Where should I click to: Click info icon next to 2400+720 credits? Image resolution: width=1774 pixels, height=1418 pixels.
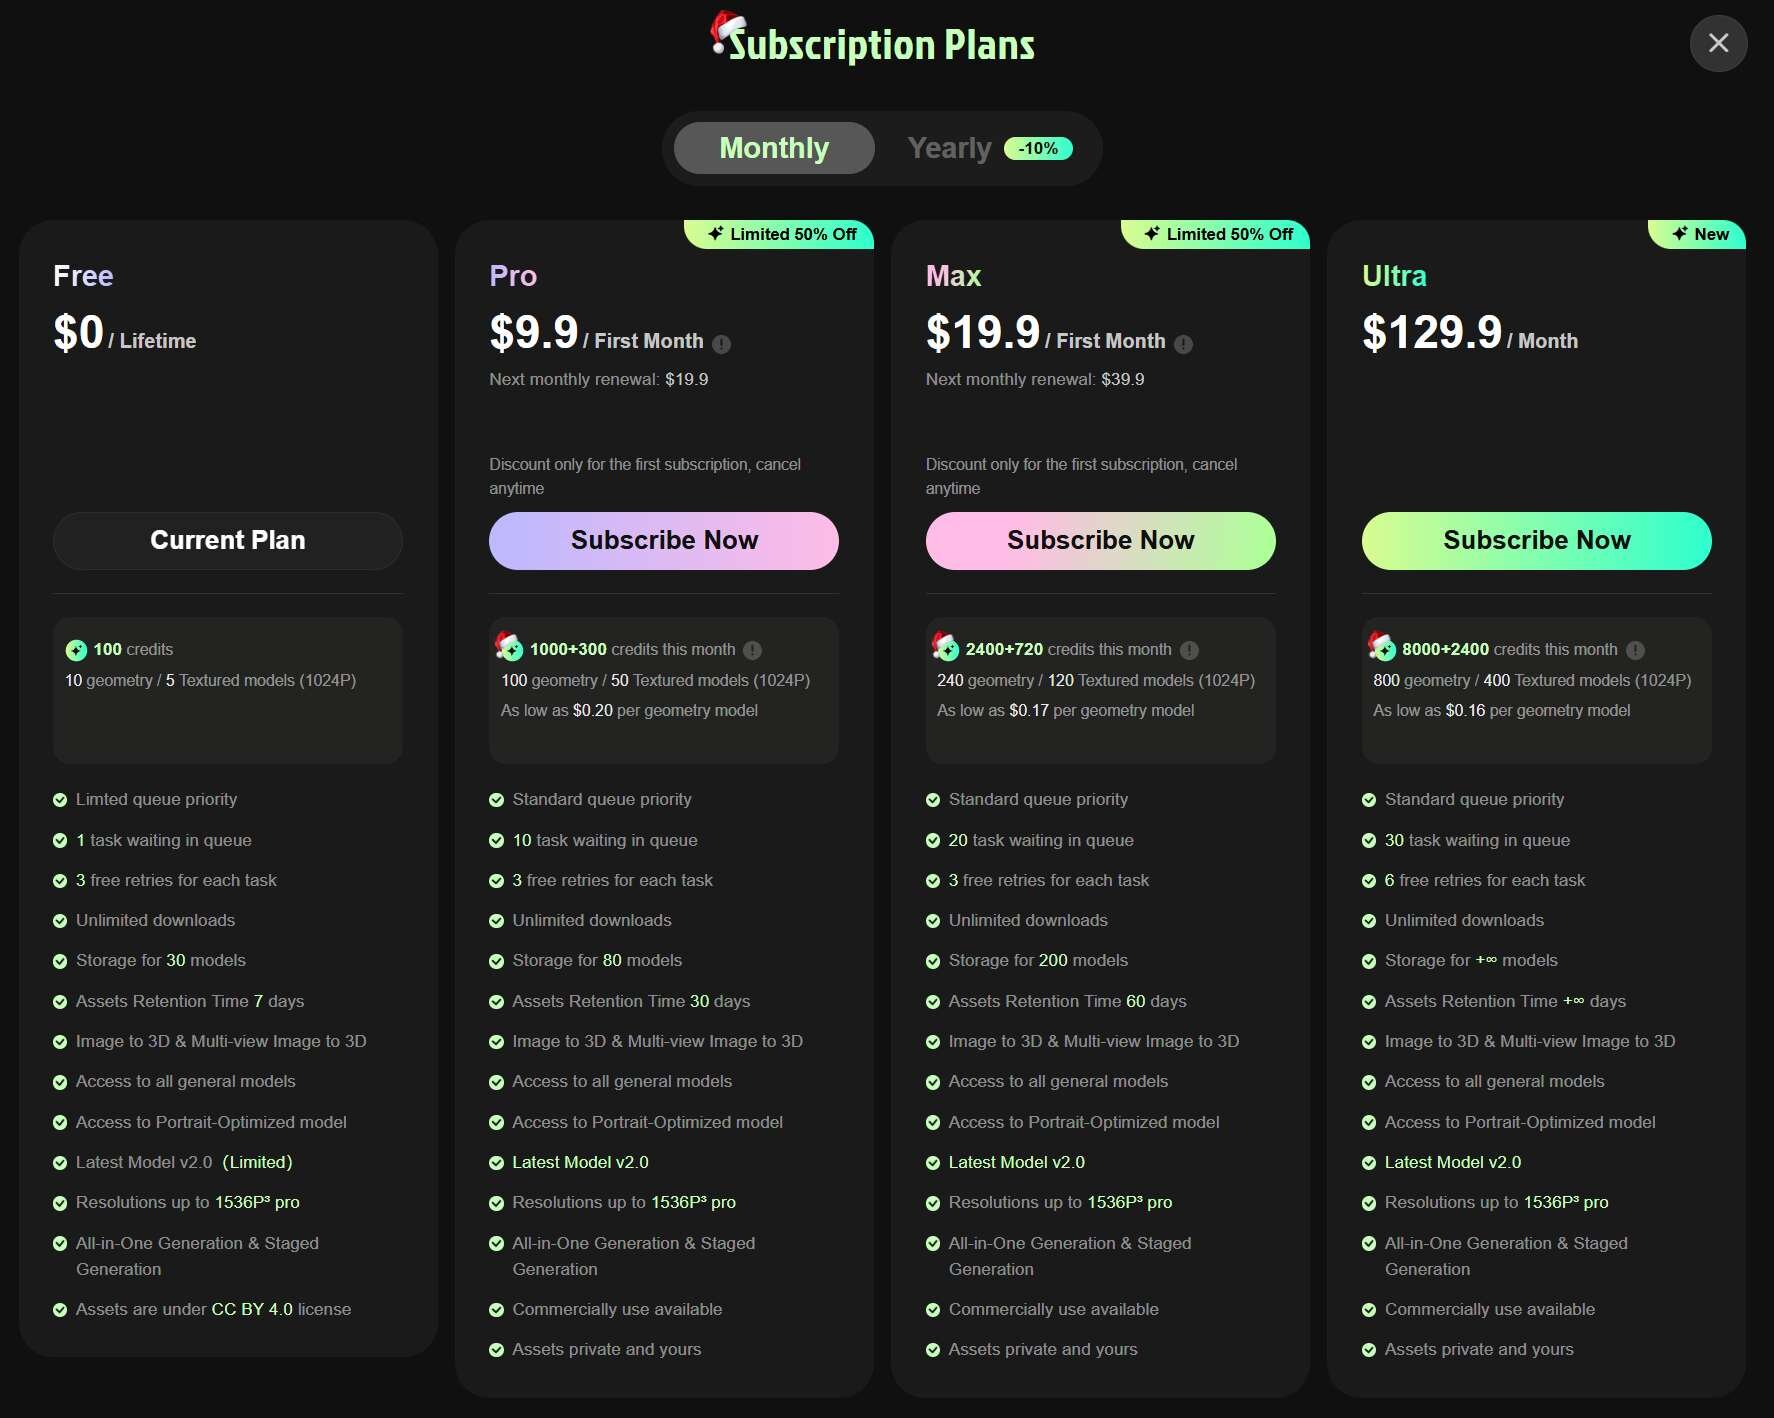1189,650
